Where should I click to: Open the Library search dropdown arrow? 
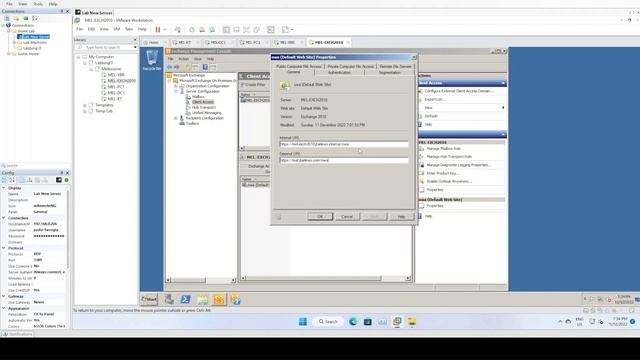[136, 47]
